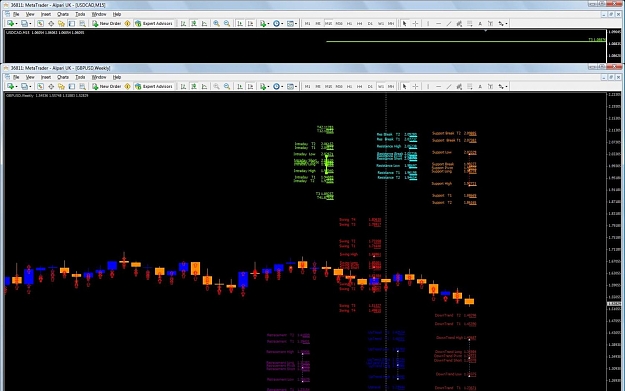Image resolution: width=625 pixels, height=391 pixels.
Task: Pick the trendline tool in USDCAD window
Action: coord(449,24)
